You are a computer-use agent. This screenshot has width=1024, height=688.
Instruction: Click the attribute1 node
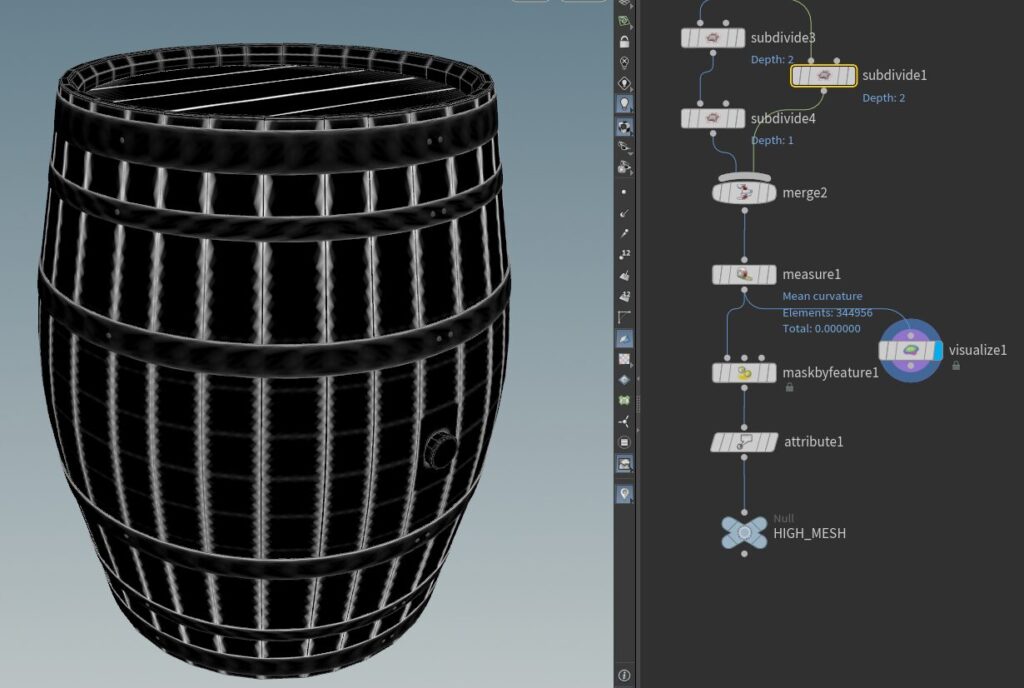coord(743,441)
